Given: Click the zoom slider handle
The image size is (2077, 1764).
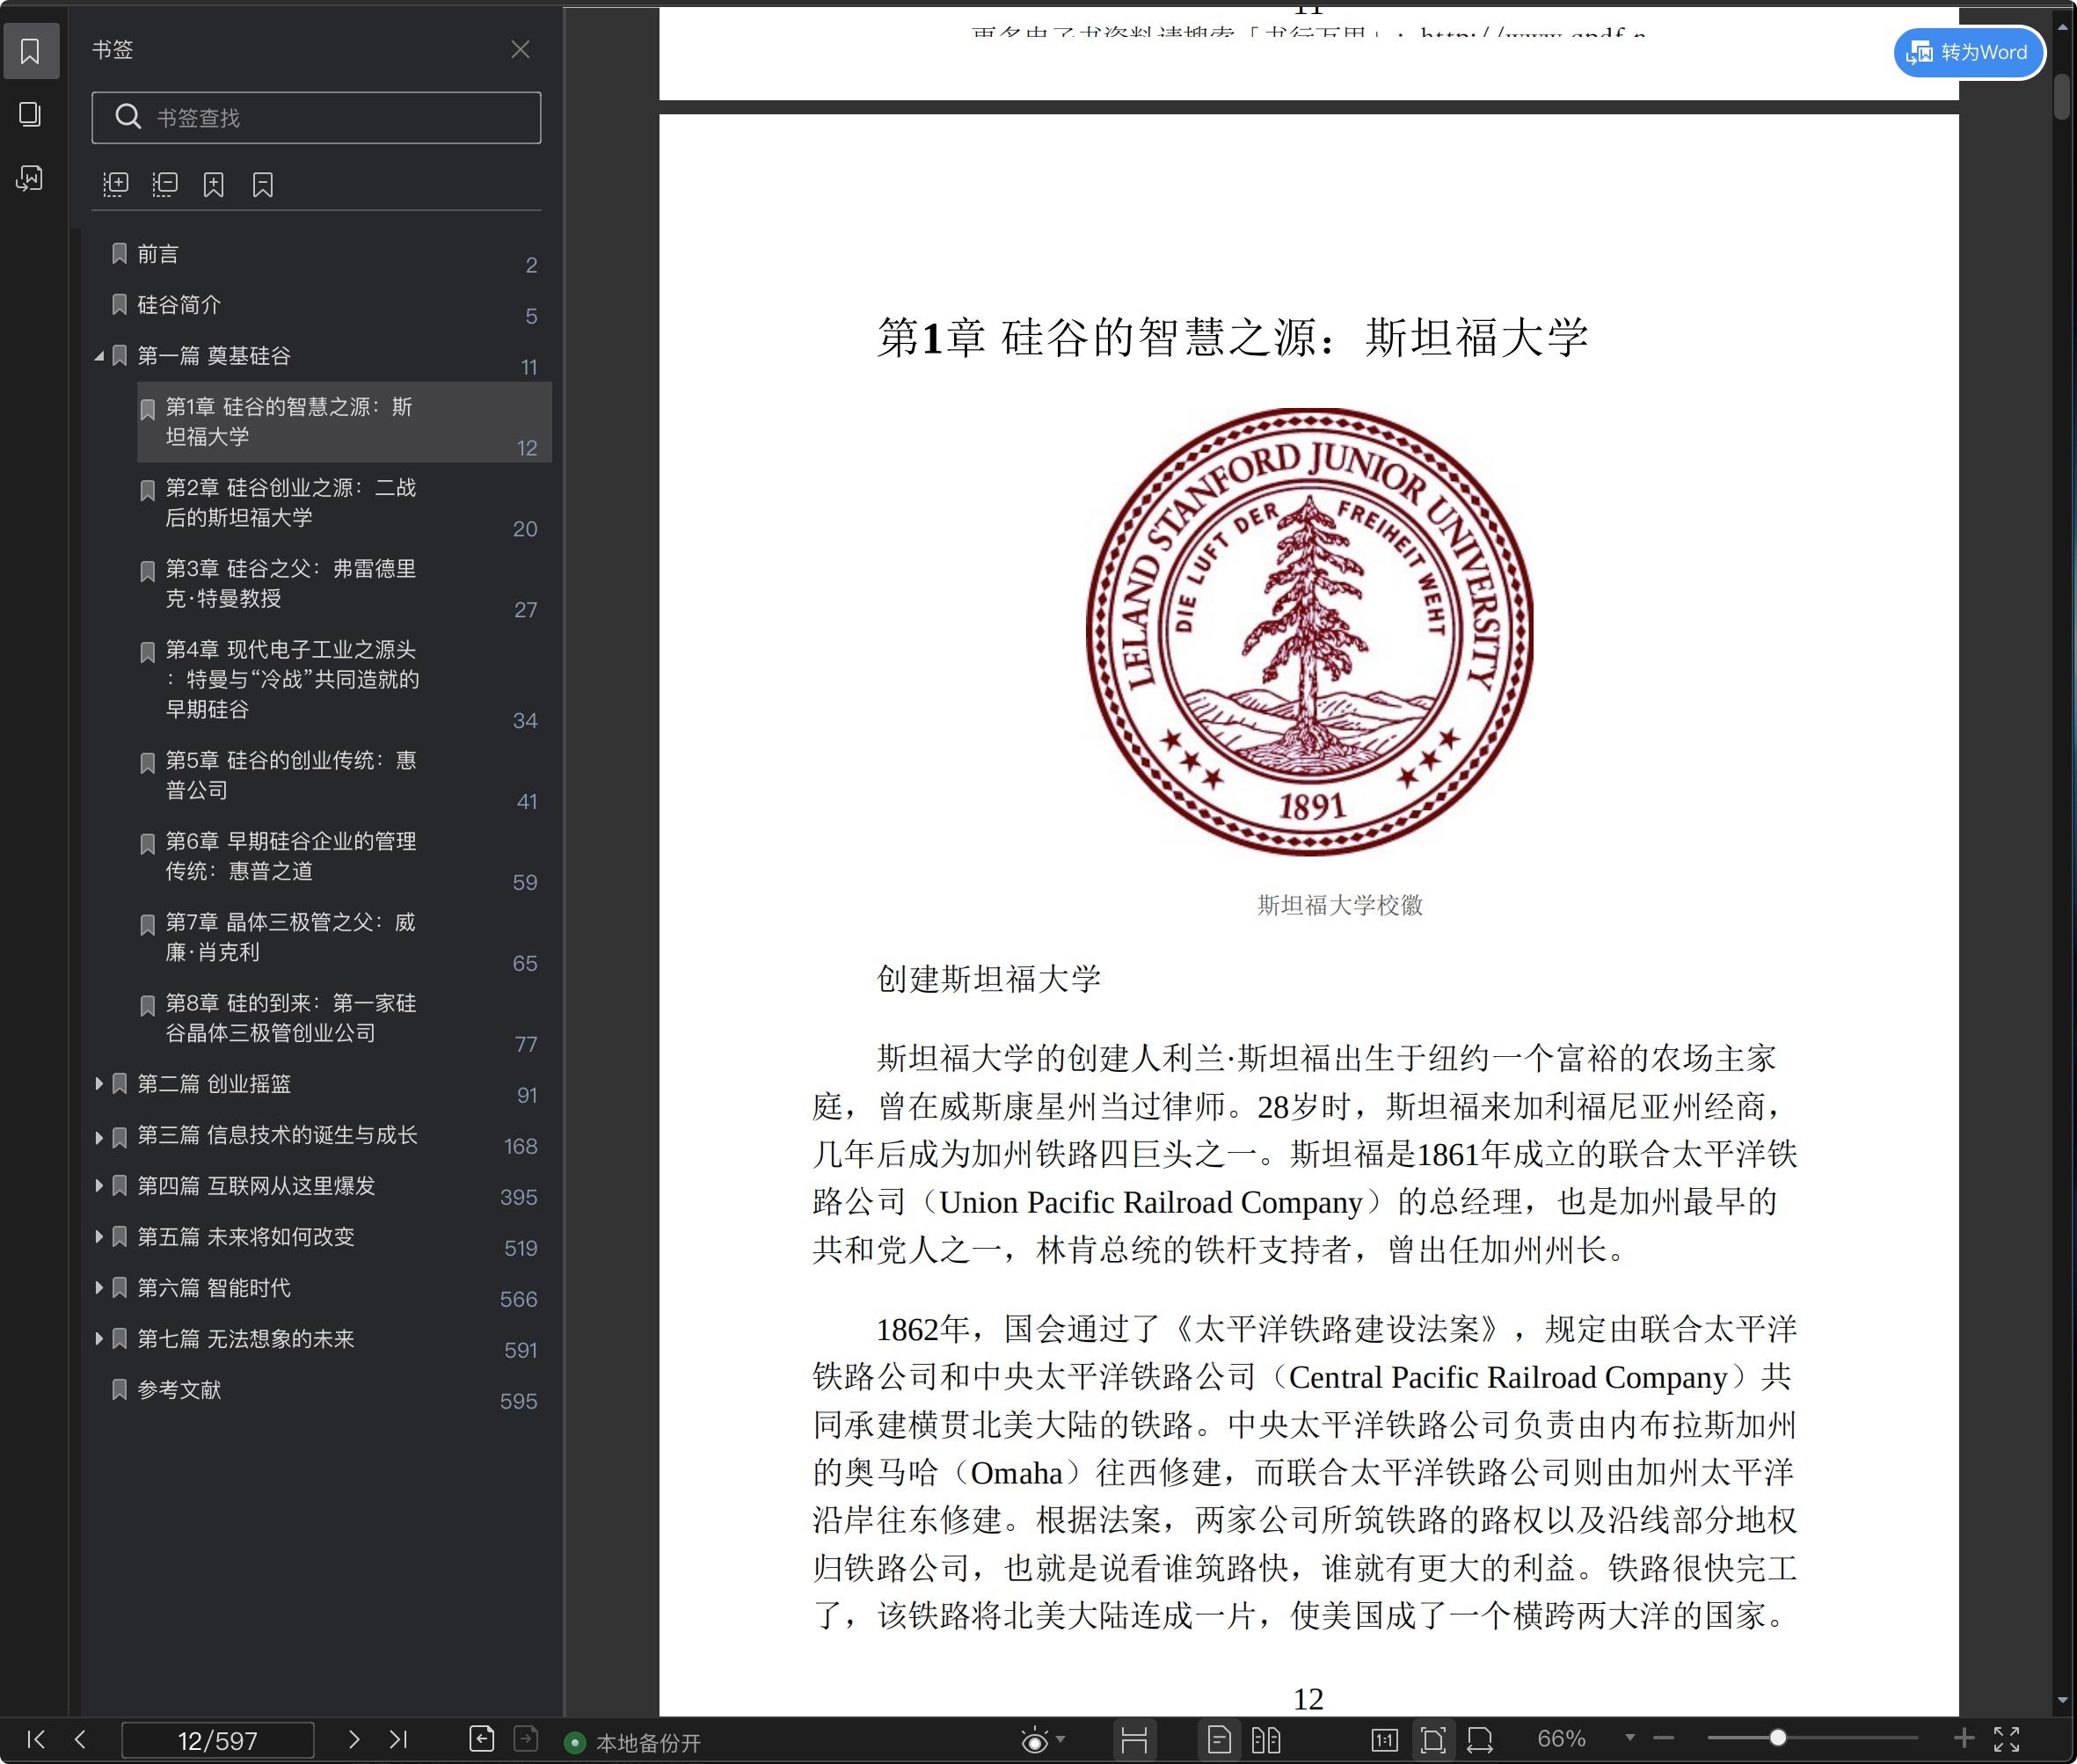Looking at the screenshot, I should pos(1778,1738).
